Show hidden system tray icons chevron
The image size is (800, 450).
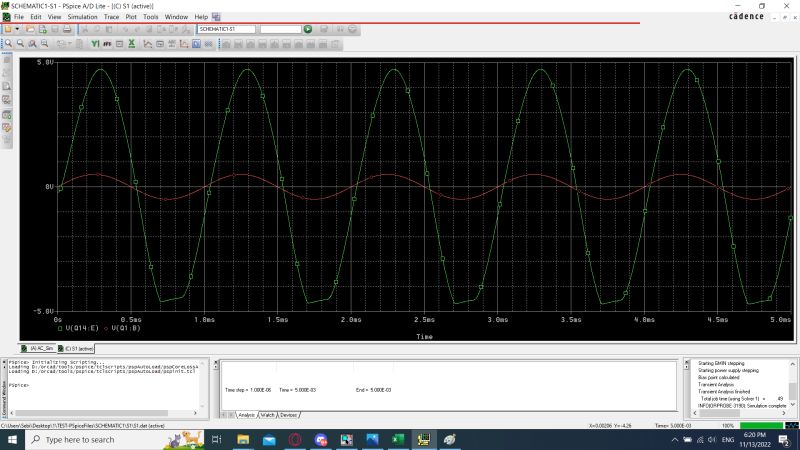coord(674,439)
